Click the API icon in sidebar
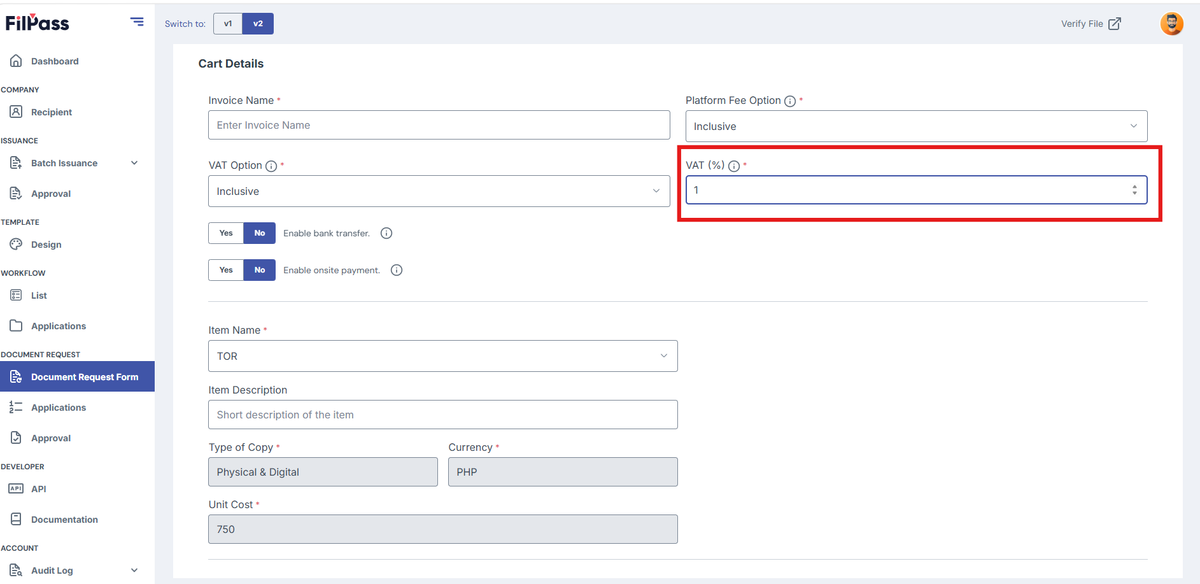 [15, 489]
